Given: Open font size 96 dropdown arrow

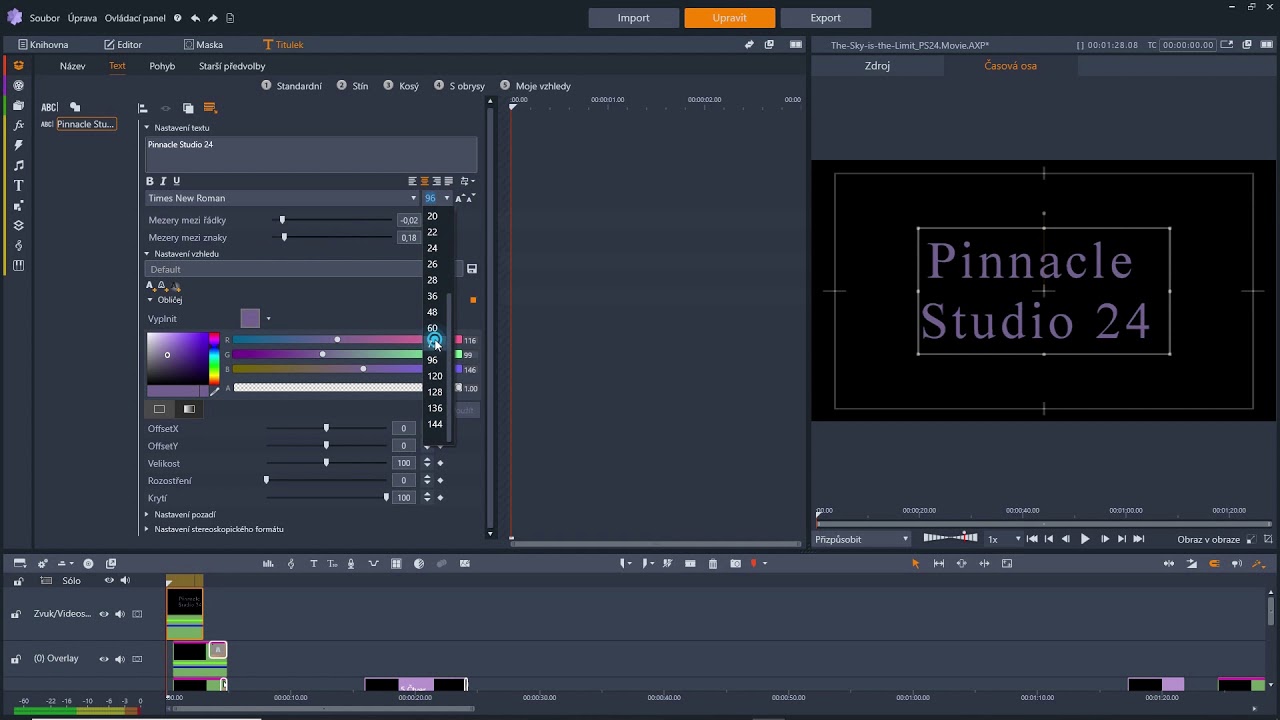Looking at the screenshot, I should coord(447,198).
